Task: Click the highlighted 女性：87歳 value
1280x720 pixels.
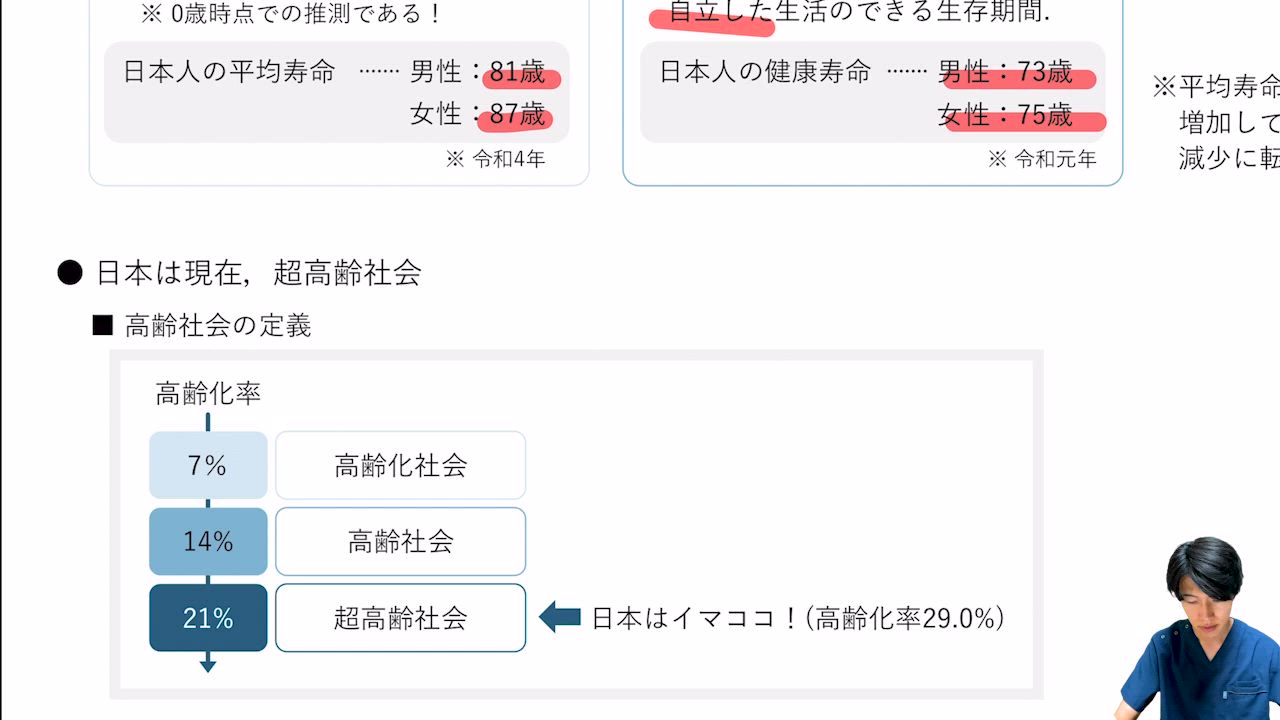Action: tap(516, 115)
